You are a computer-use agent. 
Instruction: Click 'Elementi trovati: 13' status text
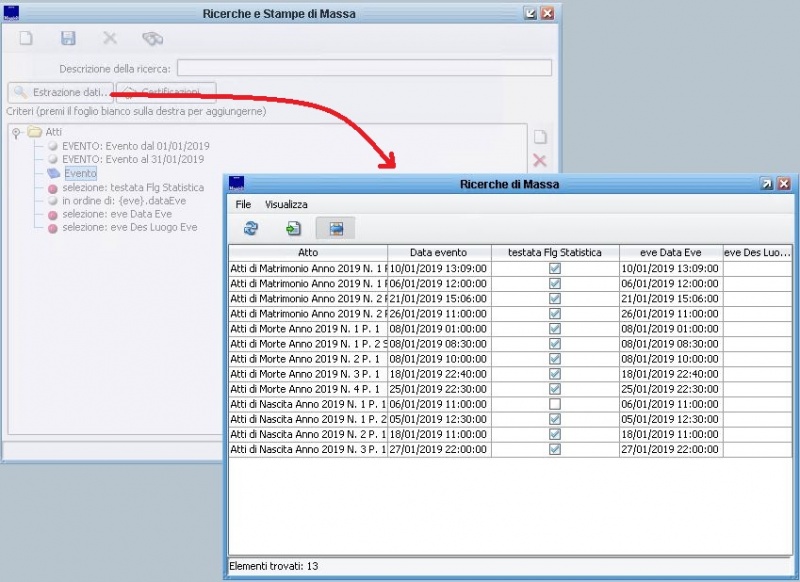coord(273,566)
